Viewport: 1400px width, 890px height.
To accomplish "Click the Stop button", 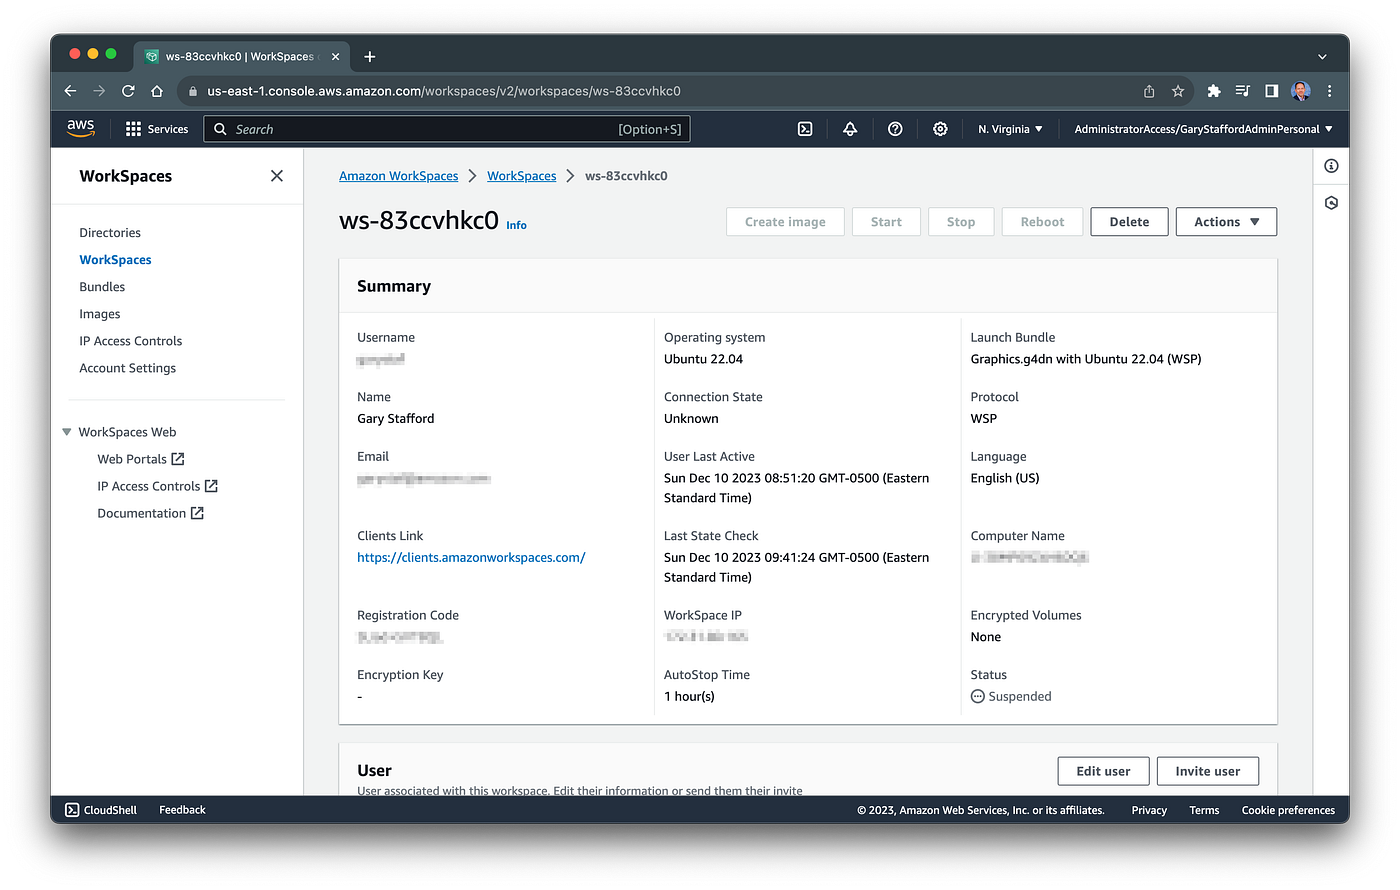I will coord(961,222).
